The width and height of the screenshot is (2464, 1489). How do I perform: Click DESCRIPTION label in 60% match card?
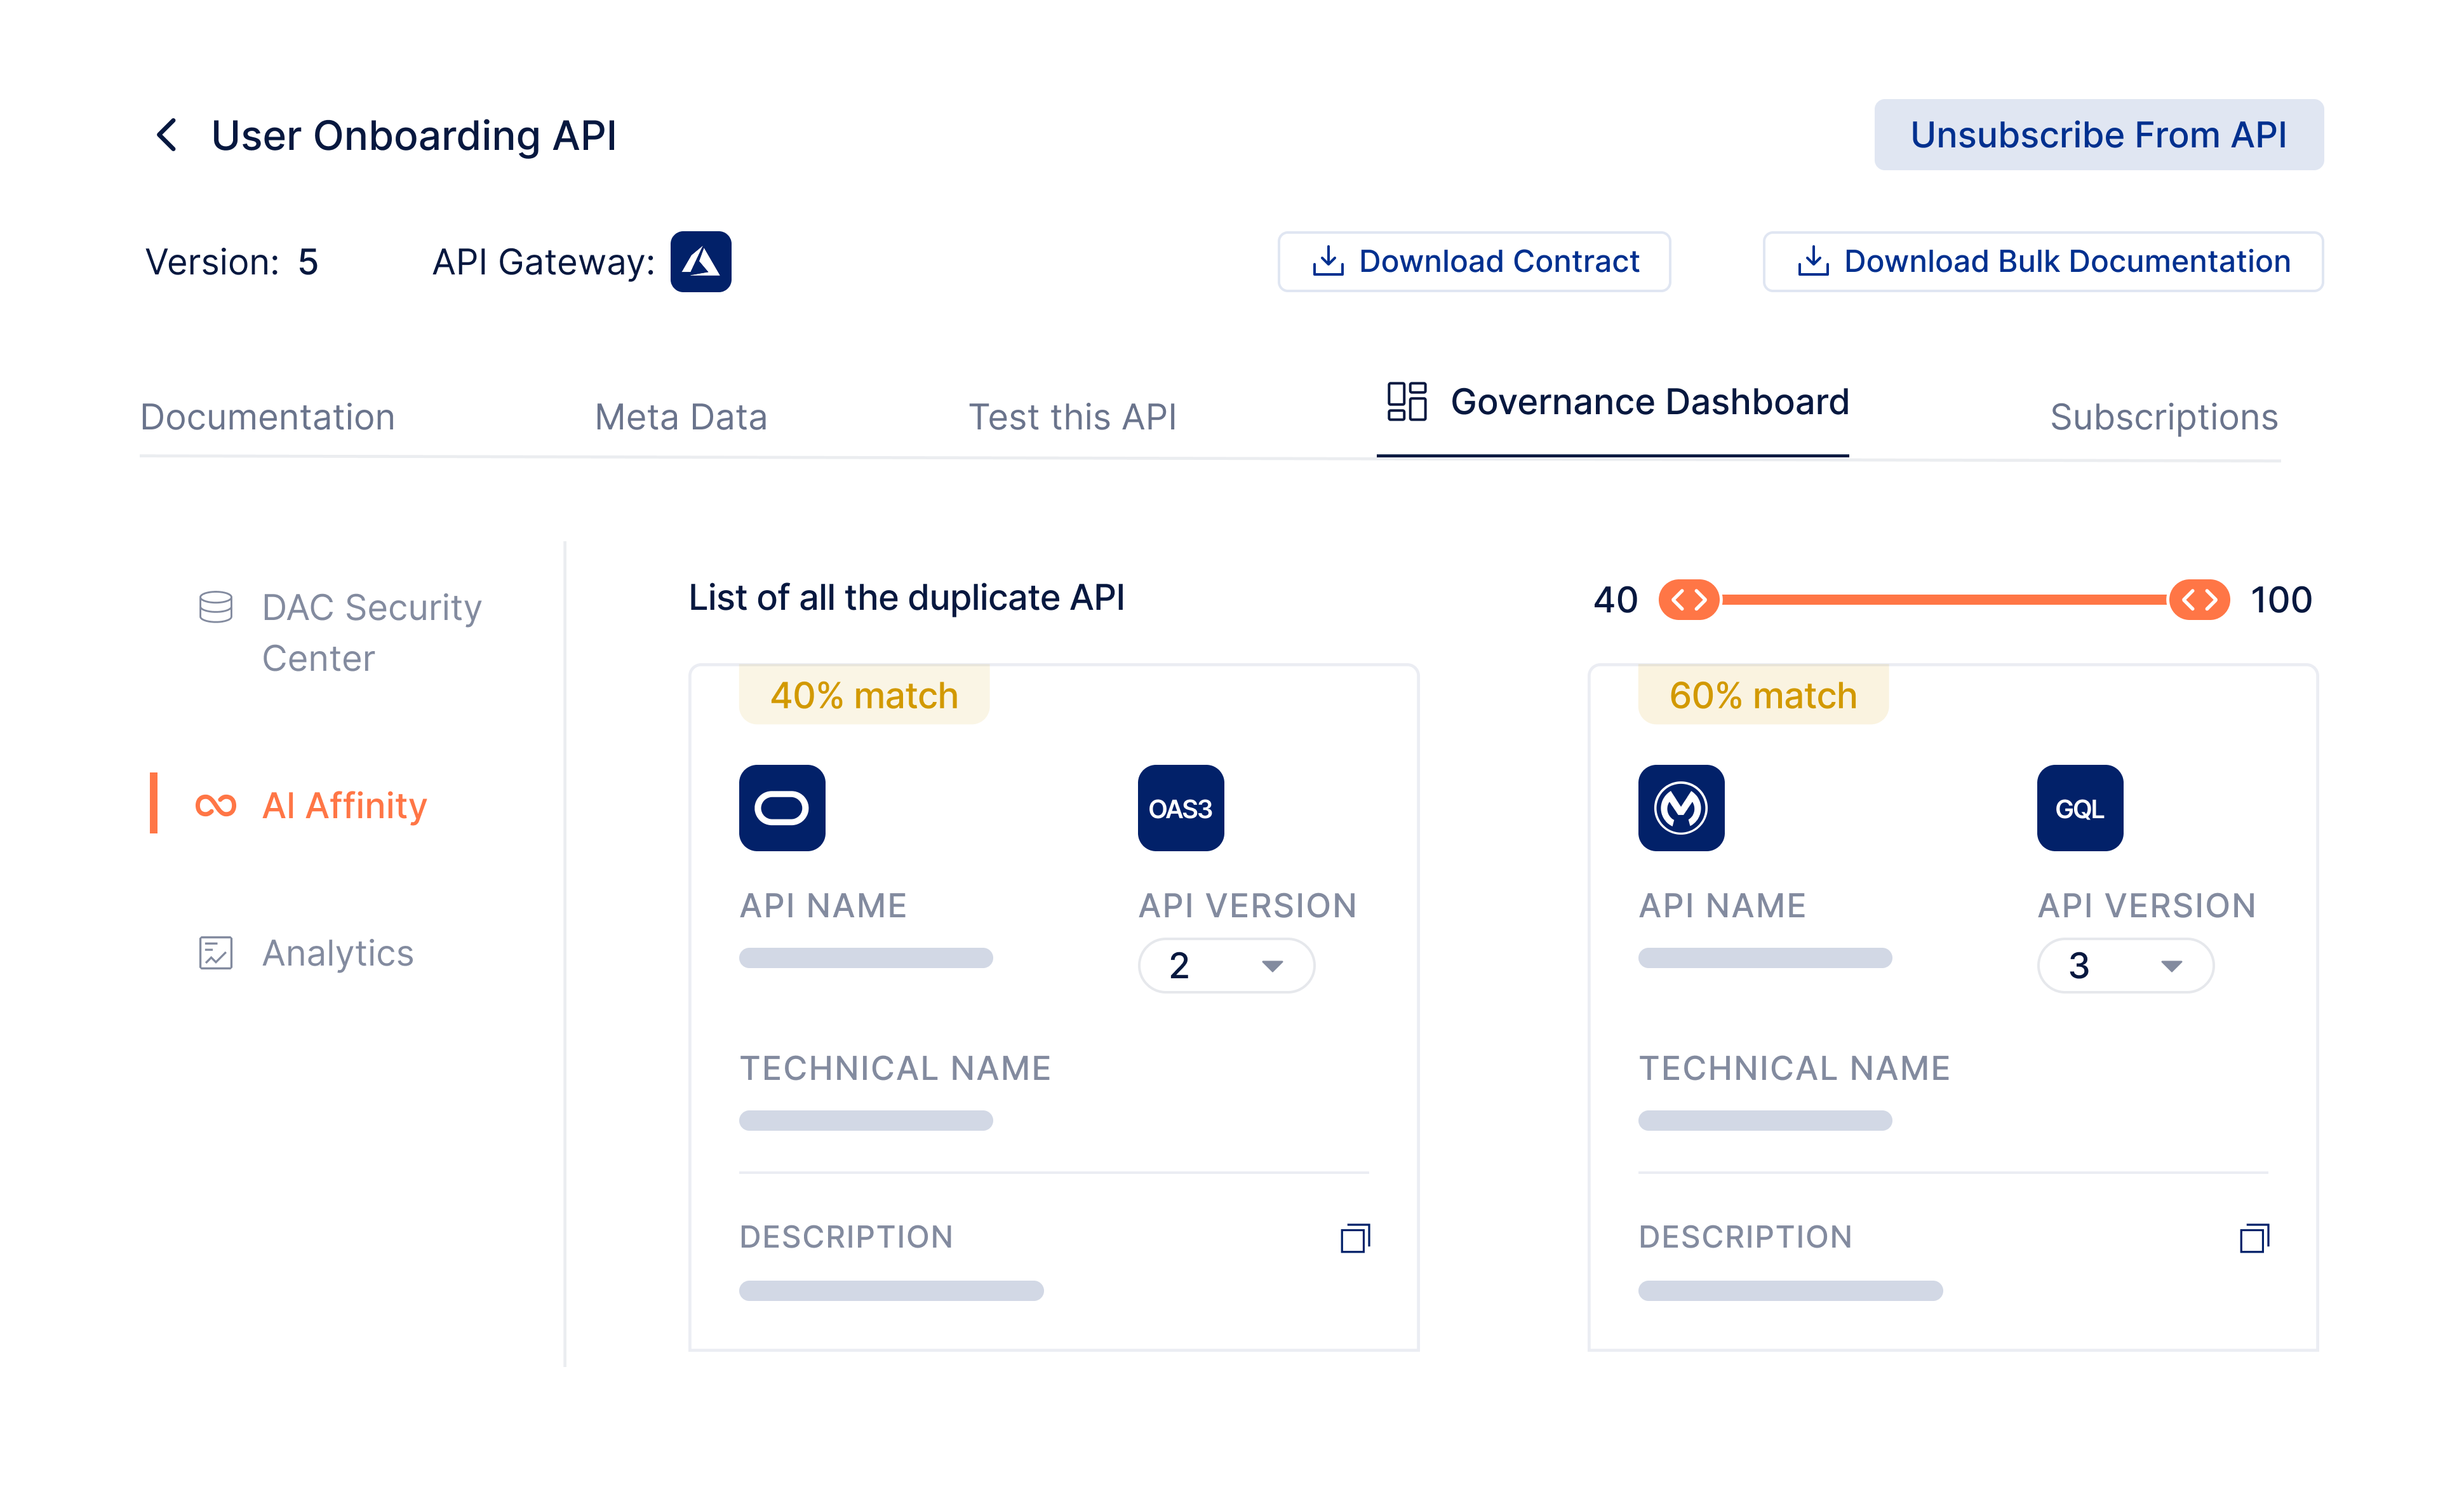(x=1745, y=1237)
